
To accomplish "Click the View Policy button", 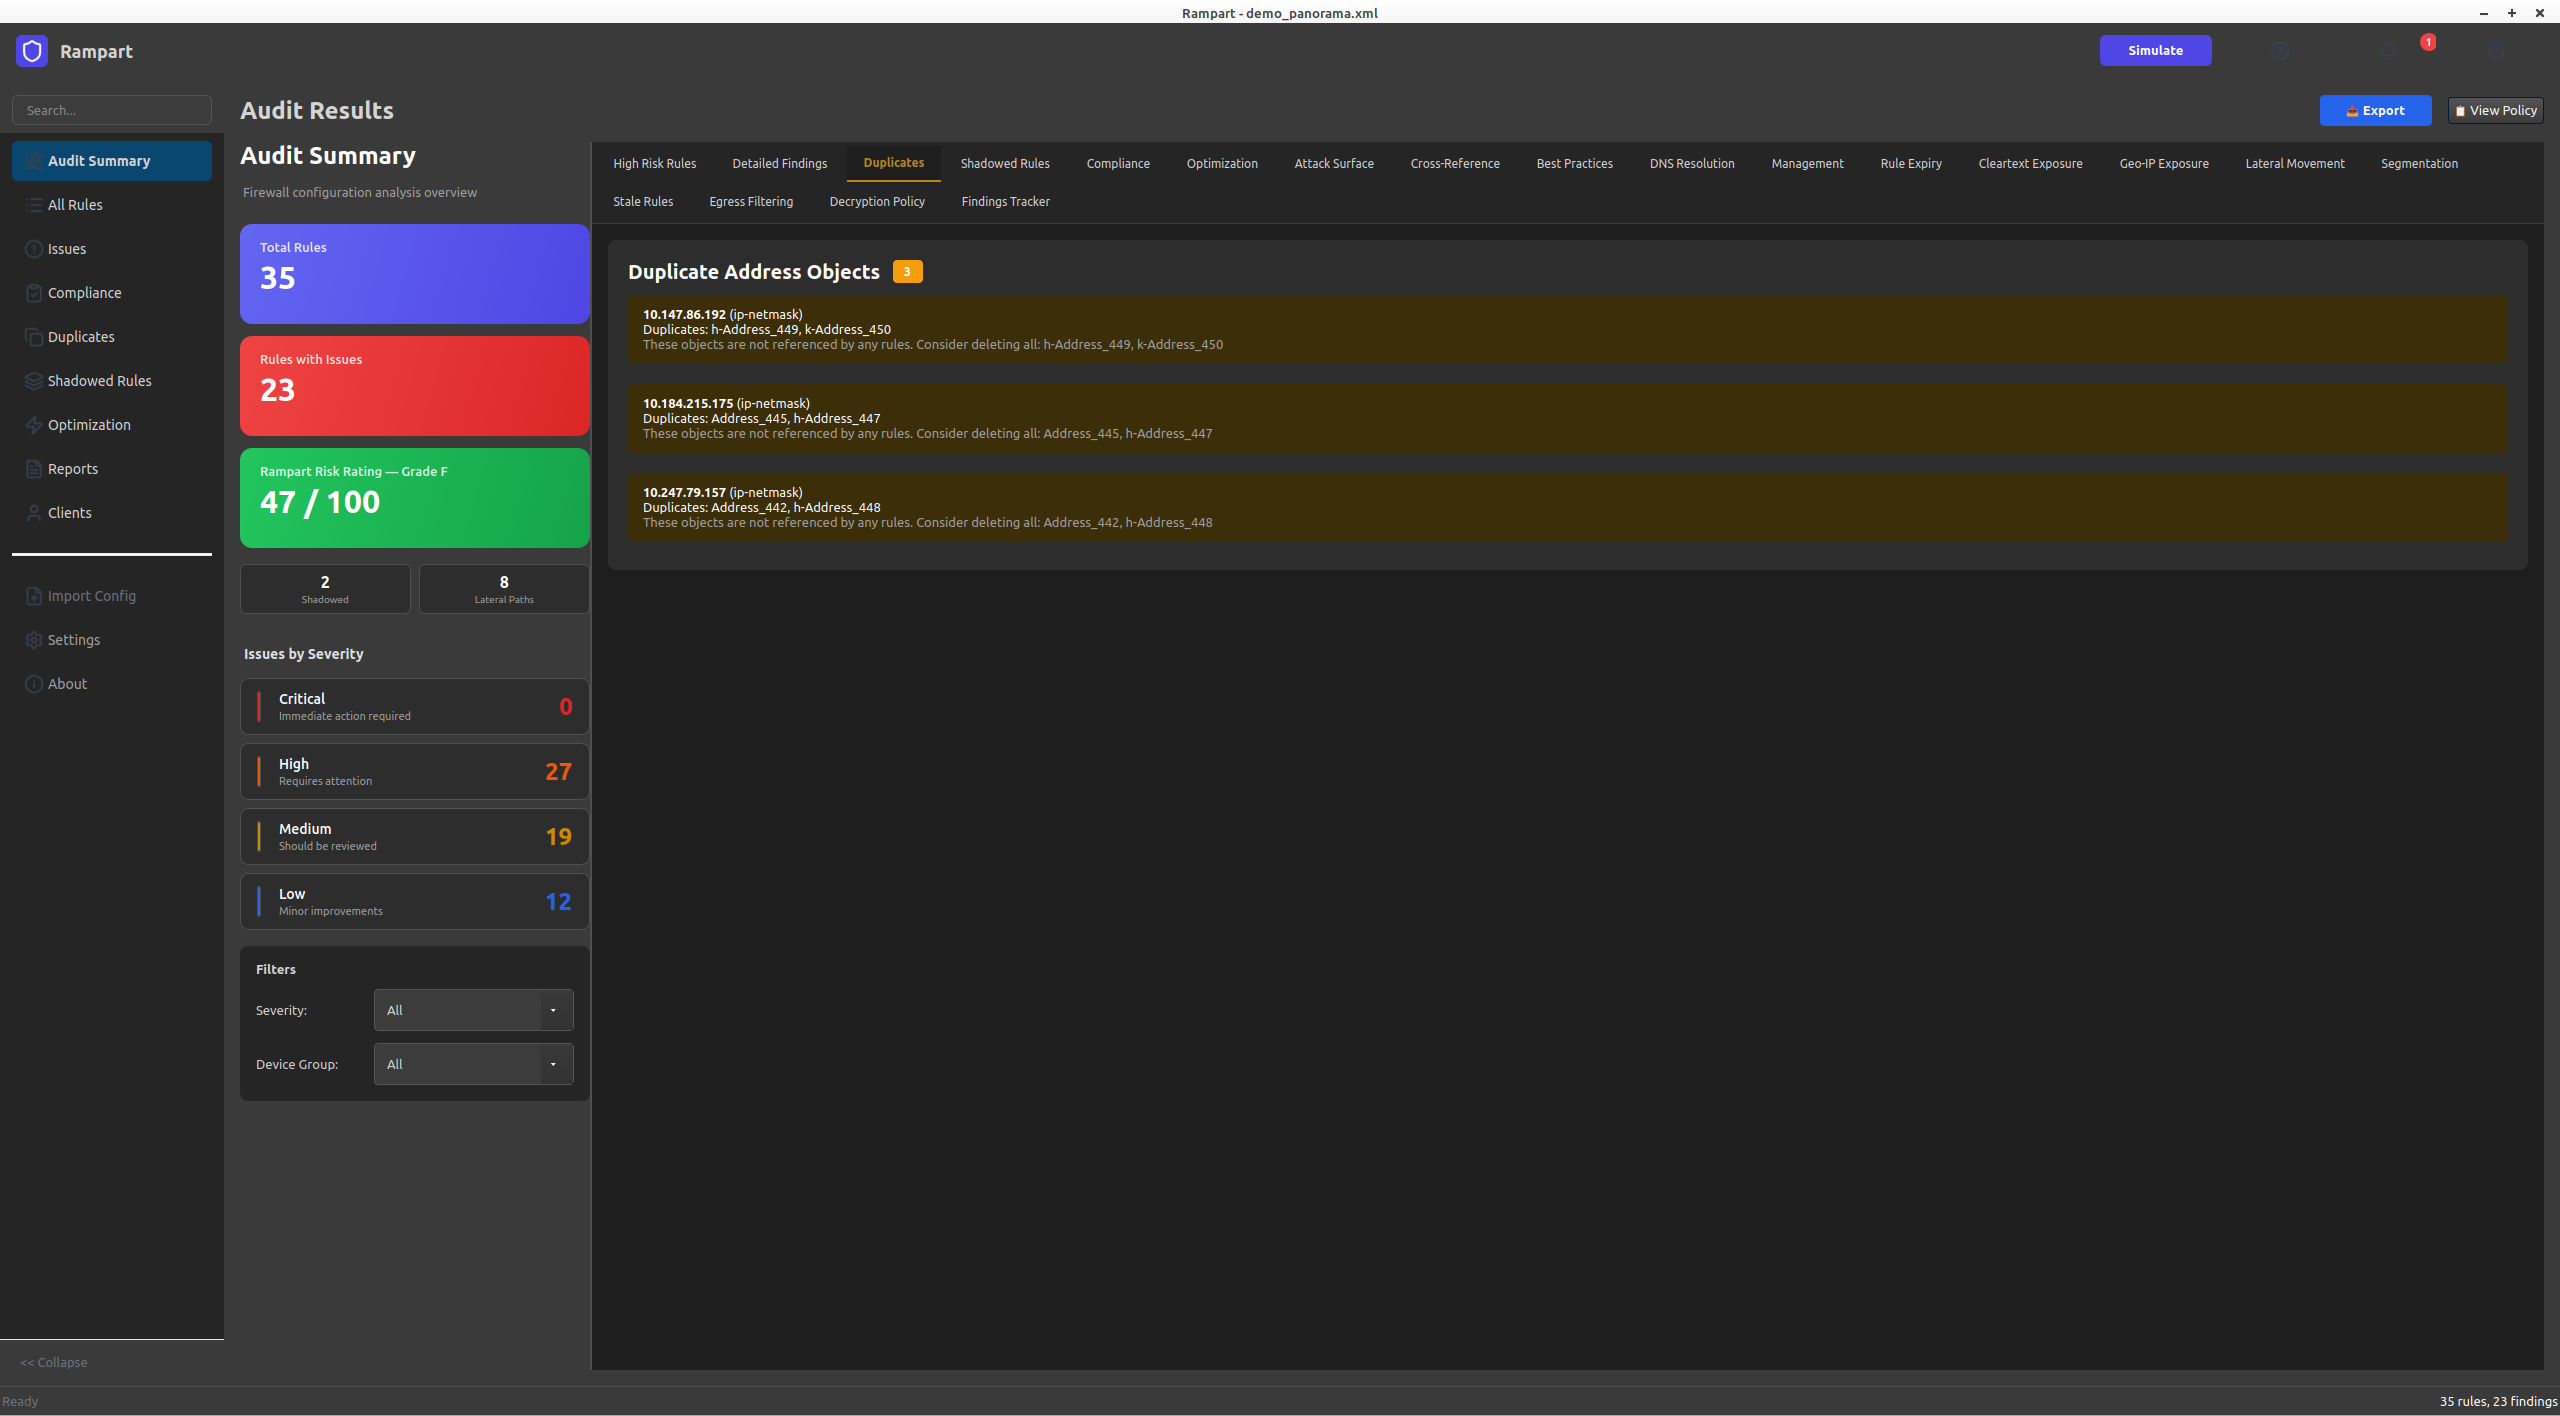I will tap(2495, 110).
